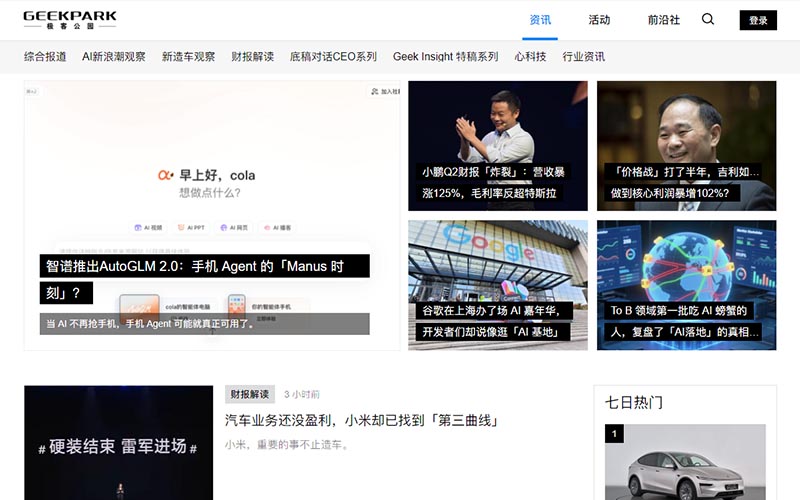Select the 财报解读 category in subnav
This screenshot has height=500, width=800.
[x=253, y=57]
